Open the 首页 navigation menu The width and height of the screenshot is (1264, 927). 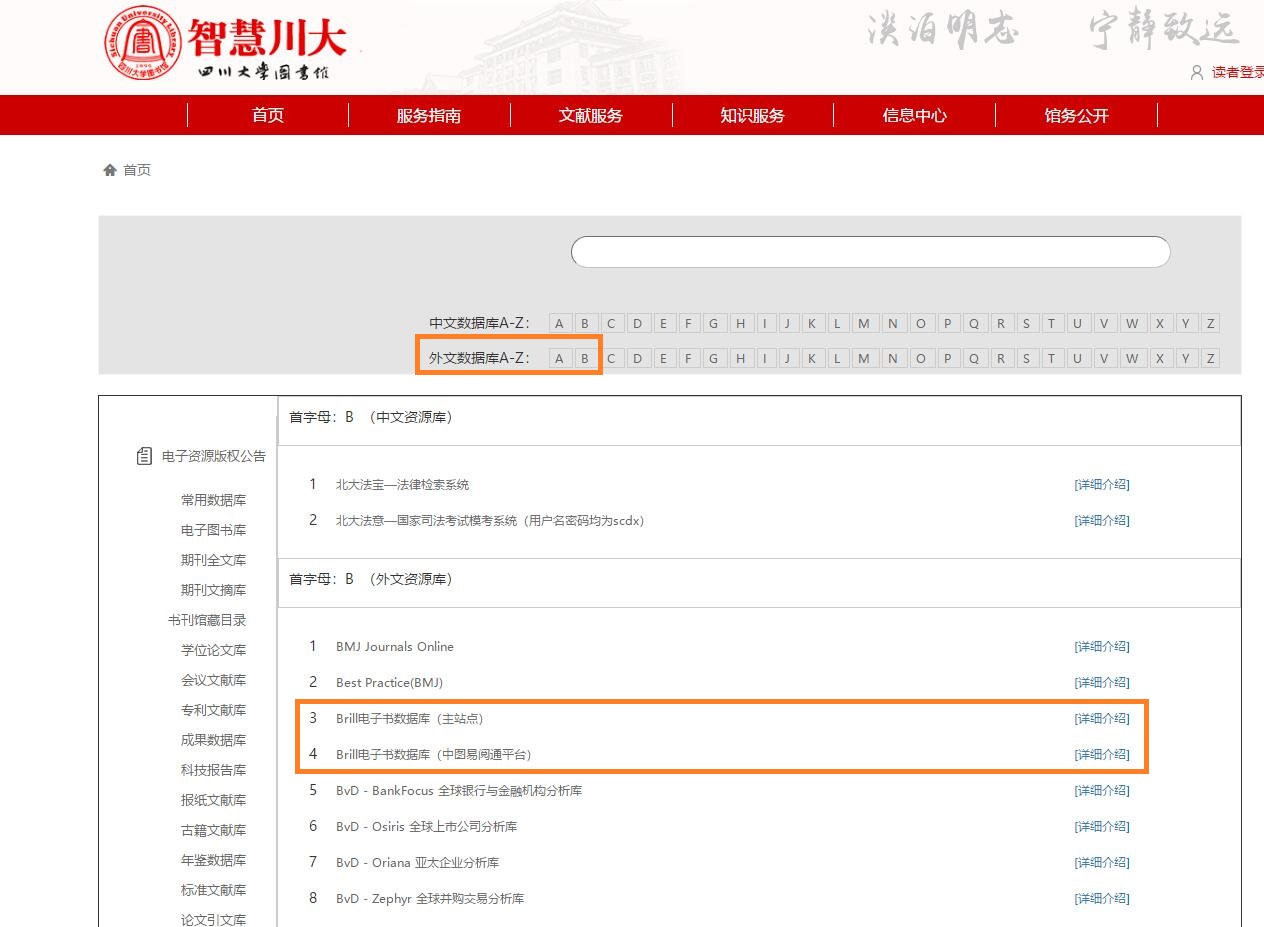tap(268, 115)
